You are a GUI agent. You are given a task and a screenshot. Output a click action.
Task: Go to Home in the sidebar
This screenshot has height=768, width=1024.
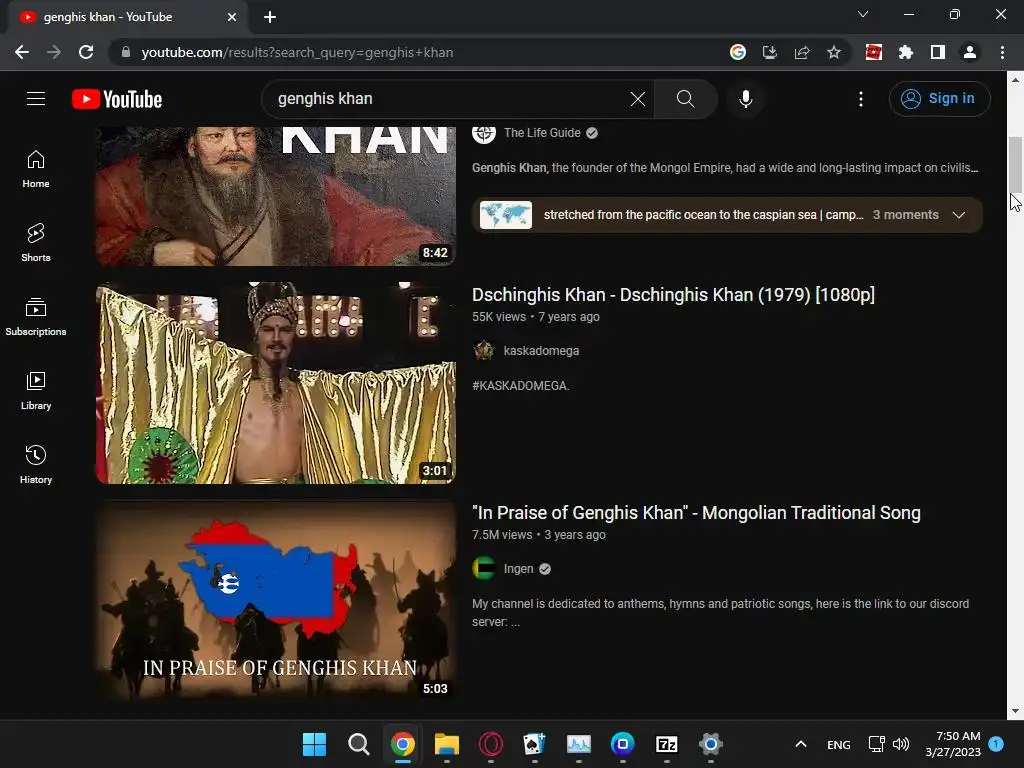click(x=36, y=168)
